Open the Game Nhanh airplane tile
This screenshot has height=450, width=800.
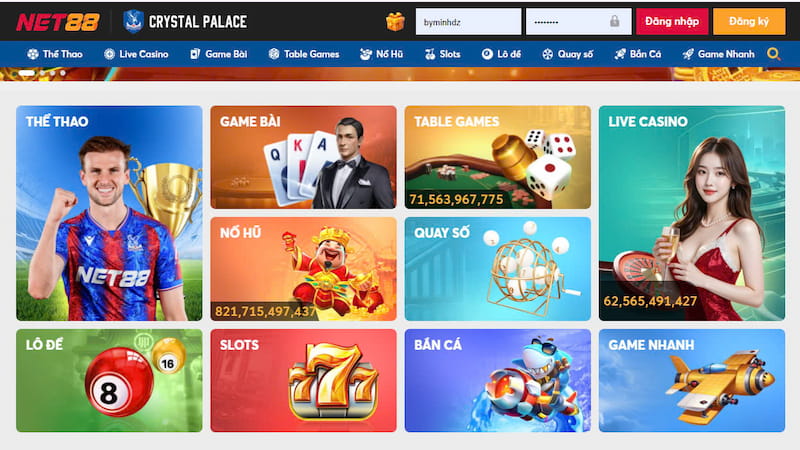692,381
